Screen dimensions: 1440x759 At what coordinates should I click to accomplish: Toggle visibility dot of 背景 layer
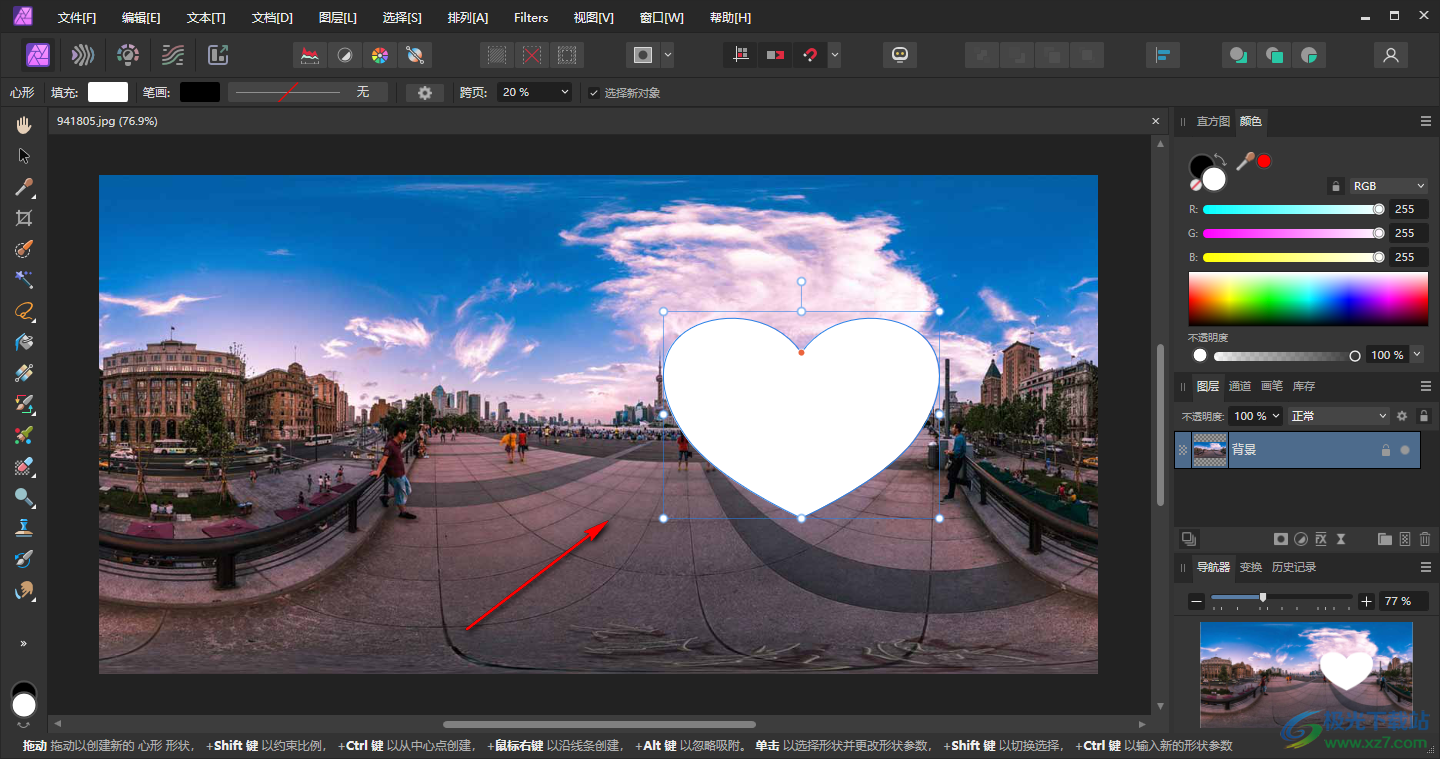pyautogui.click(x=1405, y=450)
